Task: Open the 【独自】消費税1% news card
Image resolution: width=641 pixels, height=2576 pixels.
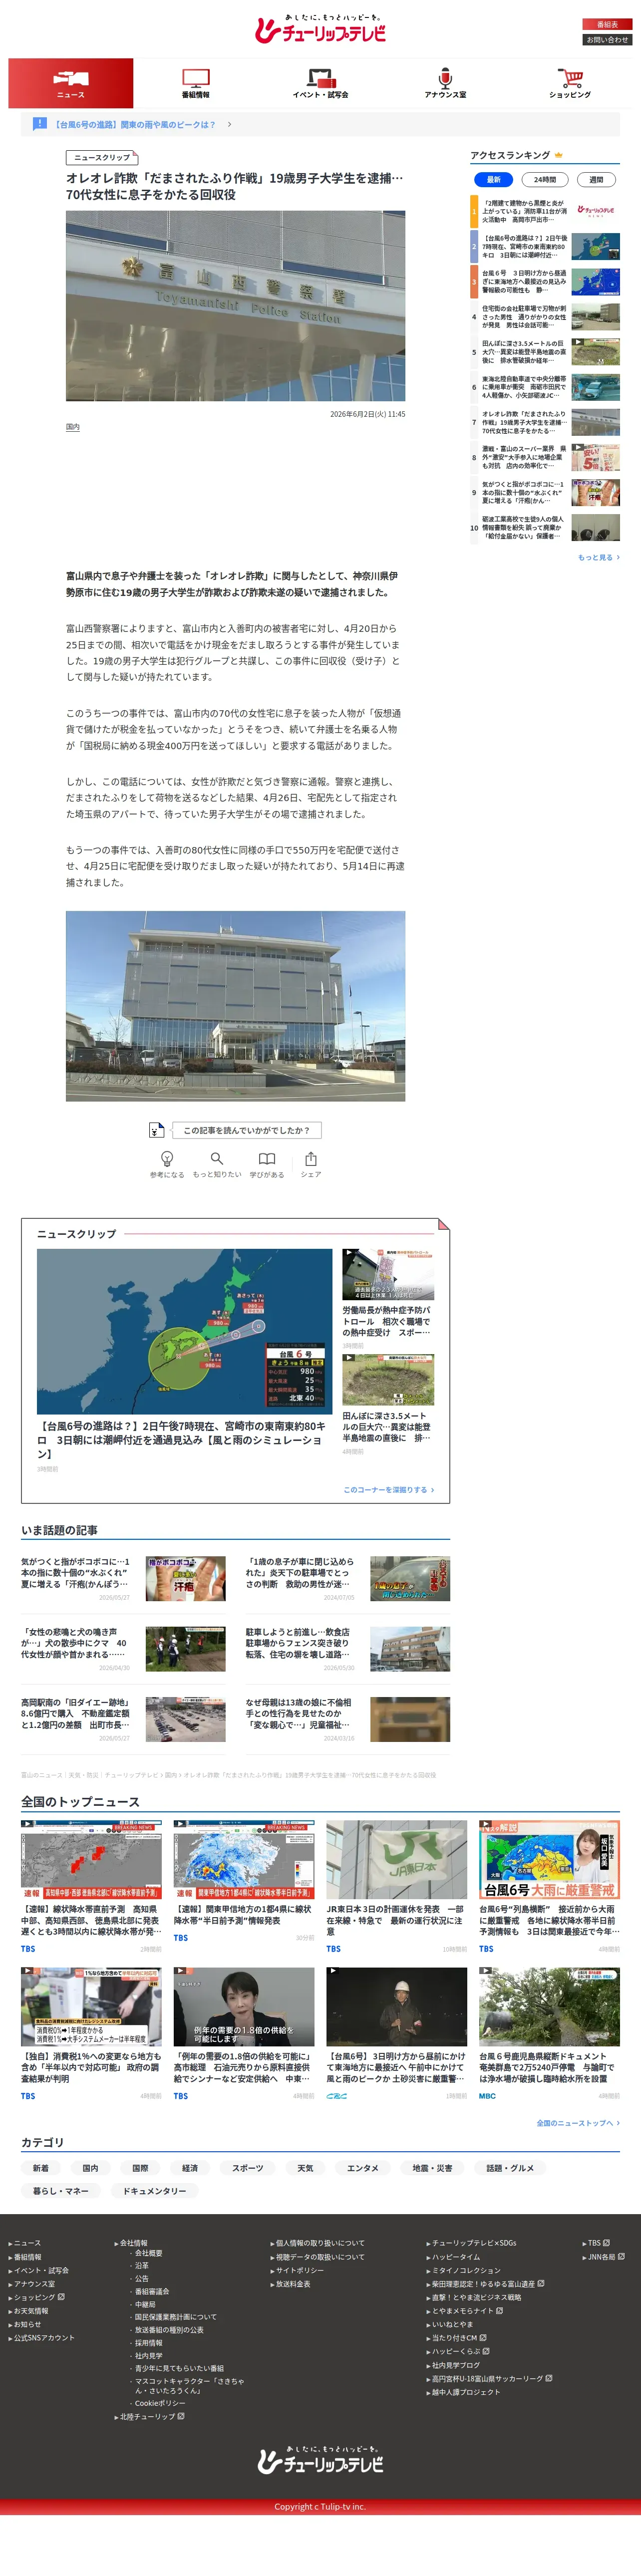Action: (91, 2034)
